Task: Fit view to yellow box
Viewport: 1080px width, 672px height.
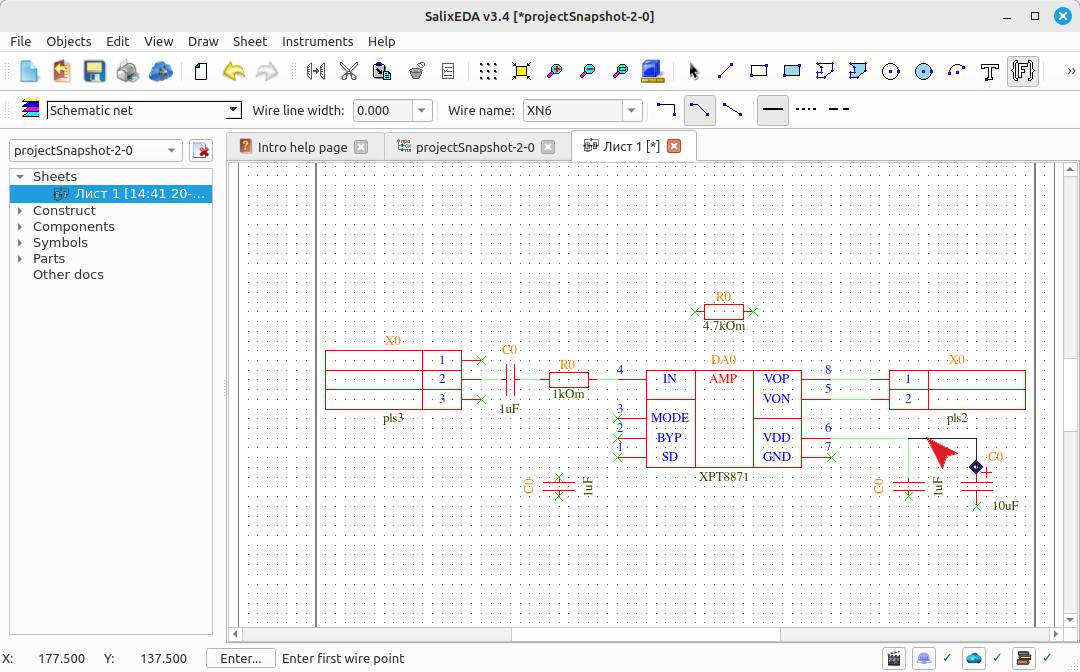Action: 521,71
